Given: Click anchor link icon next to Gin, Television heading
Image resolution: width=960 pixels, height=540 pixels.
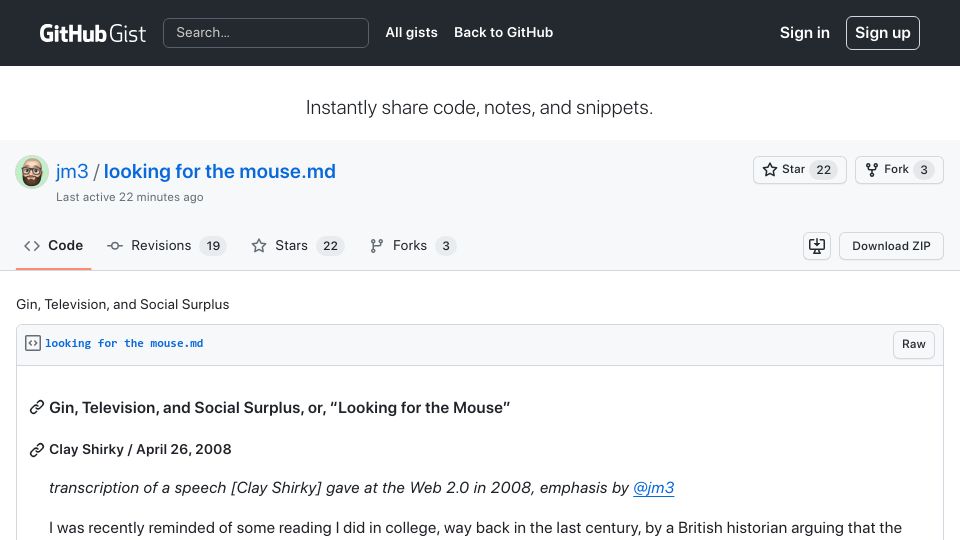Looking at the screenshot, I should (37, 408).
